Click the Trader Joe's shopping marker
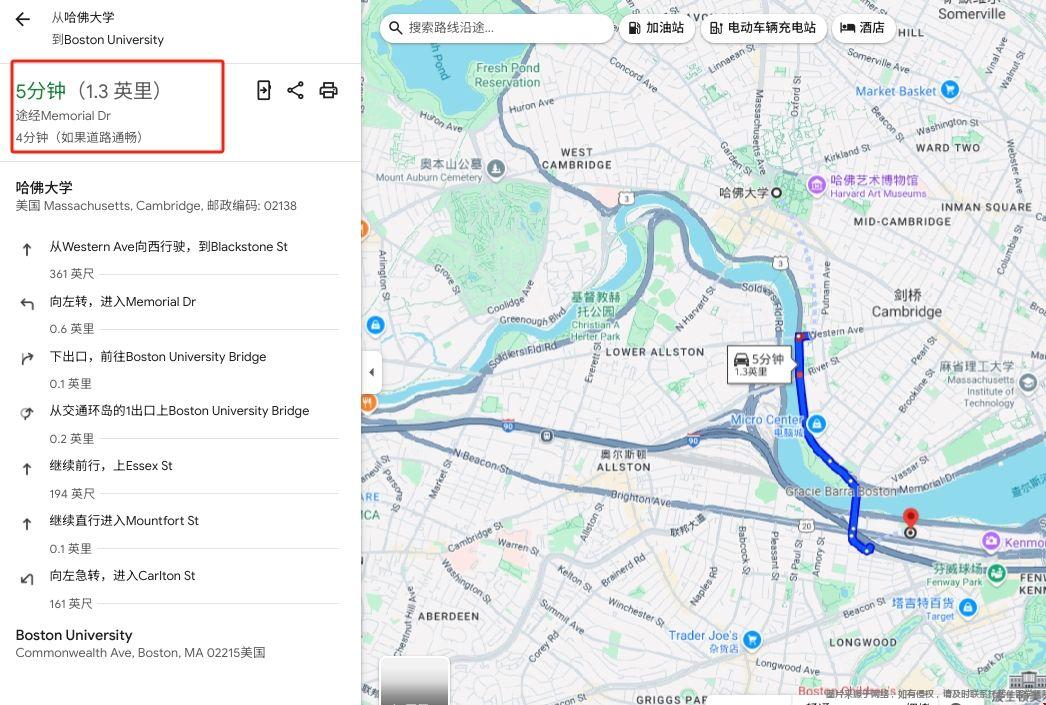Screen dimensions: 1046x705 pyautogui.click(x=752, y=639)
